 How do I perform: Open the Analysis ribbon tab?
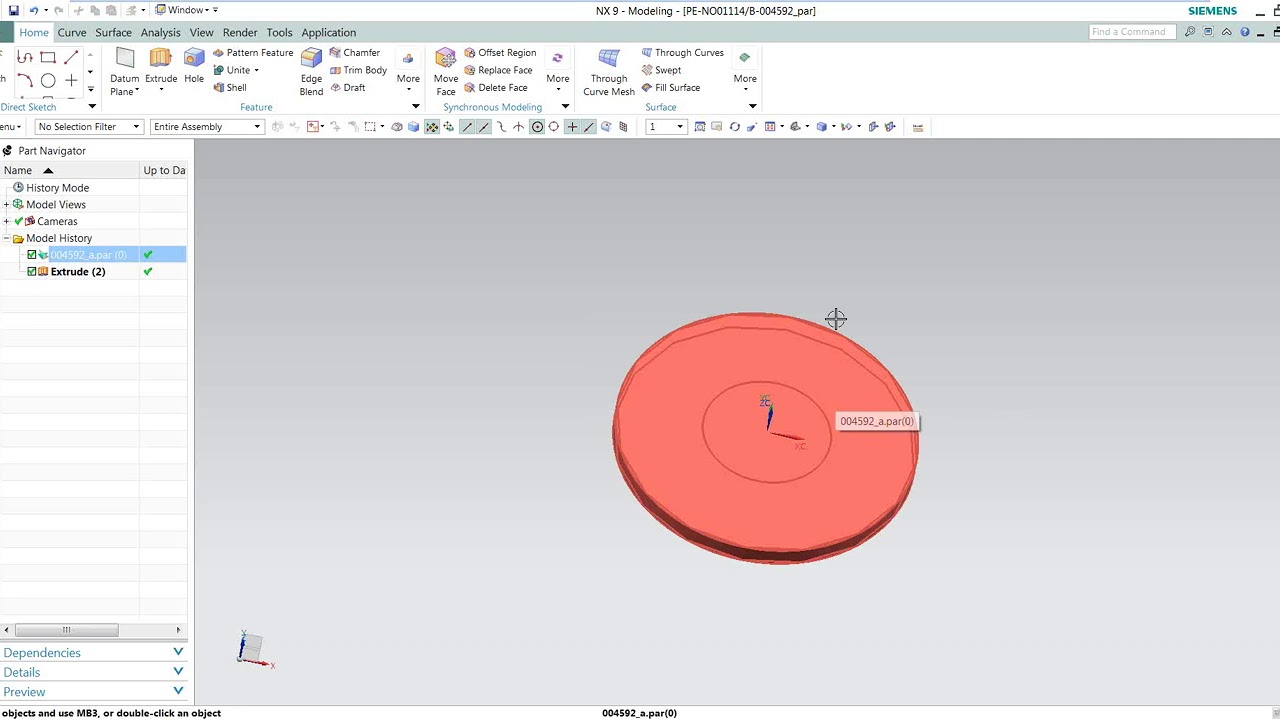(160, 33)
